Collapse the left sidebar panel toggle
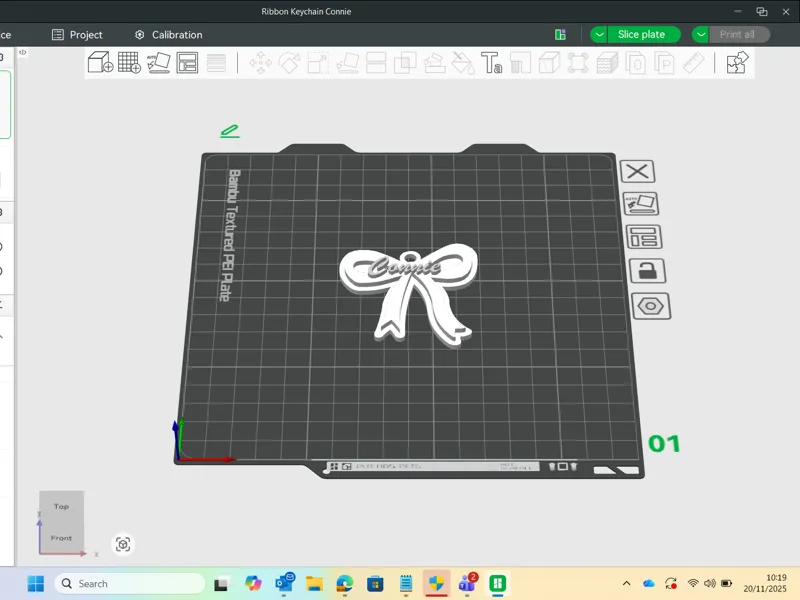The image size is (800, 600). tap(22, 52)
